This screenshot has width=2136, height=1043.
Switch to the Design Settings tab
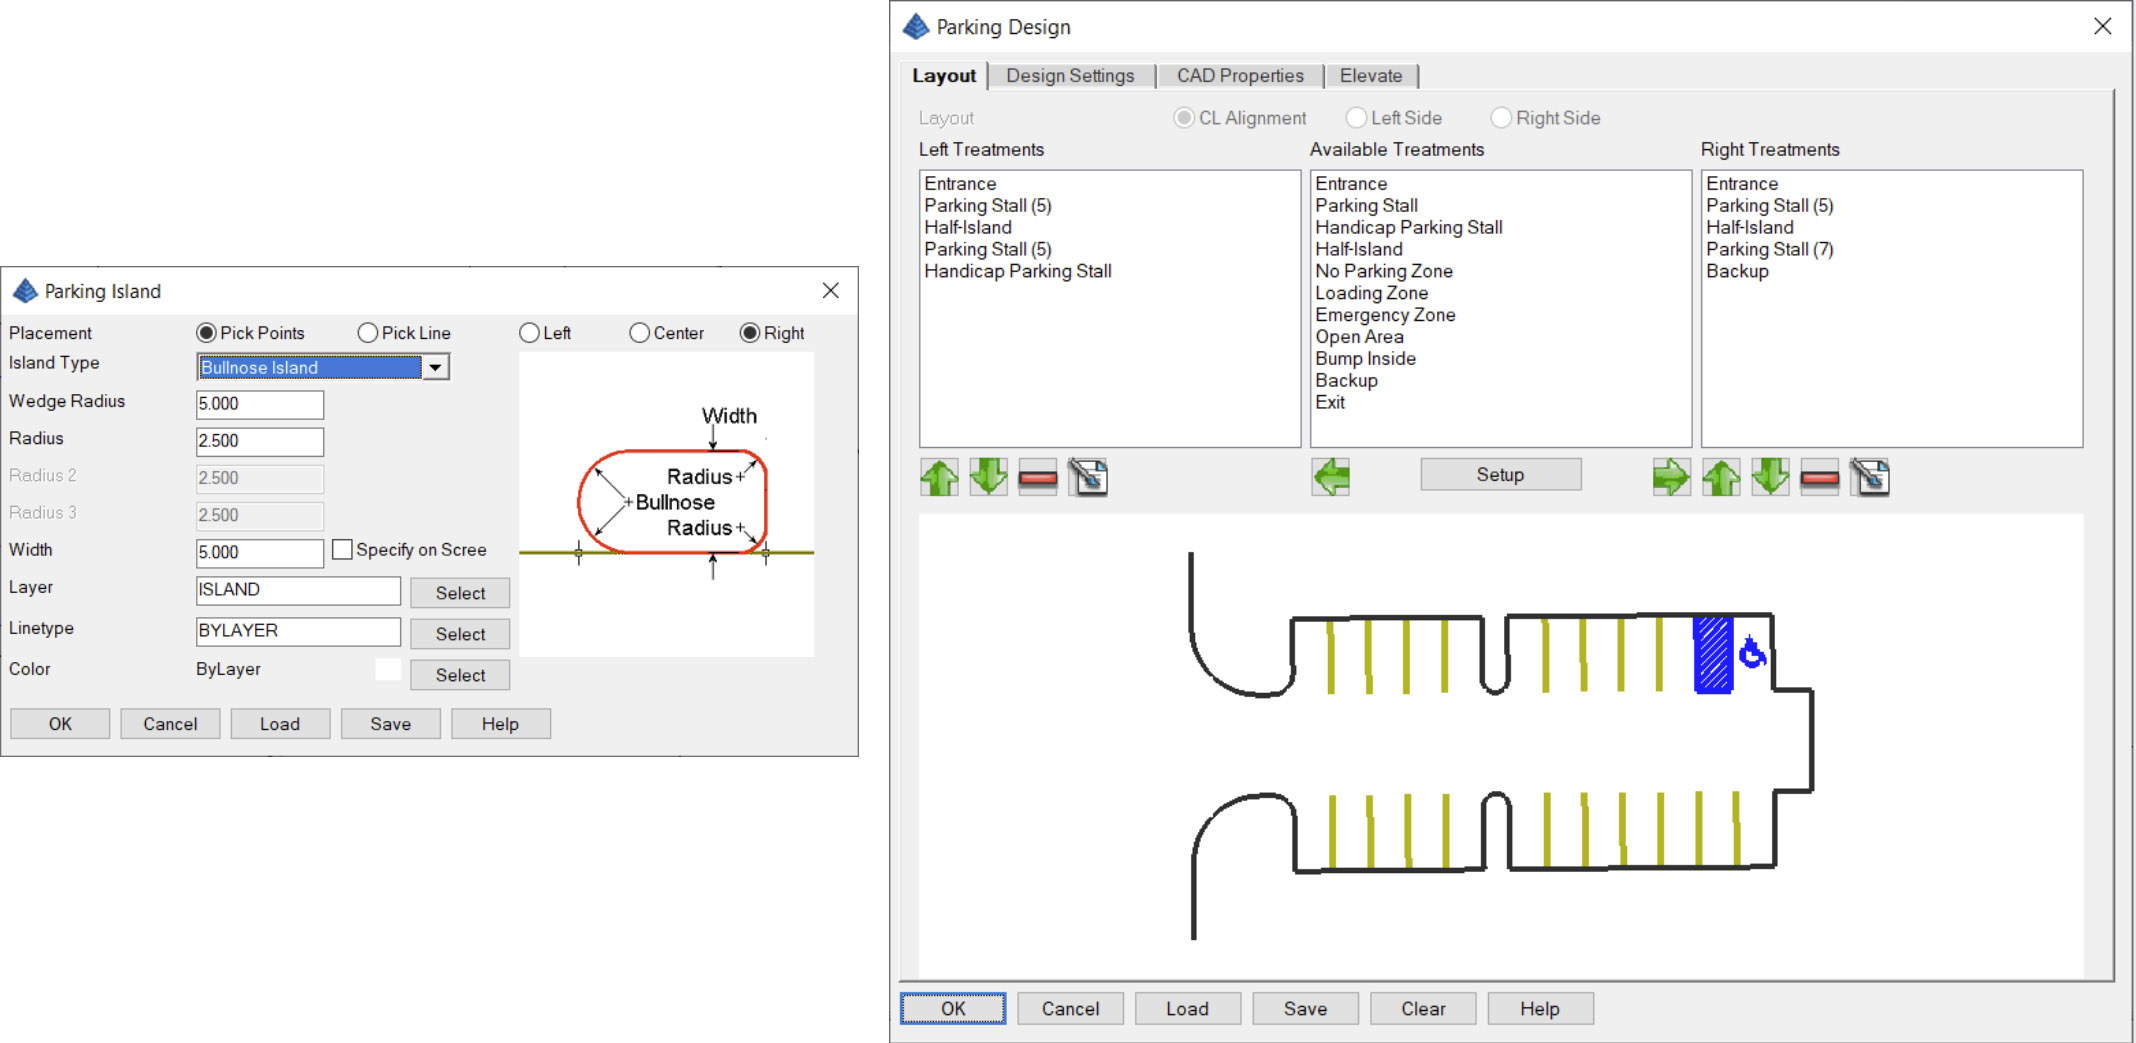(x=1070, y=76)
